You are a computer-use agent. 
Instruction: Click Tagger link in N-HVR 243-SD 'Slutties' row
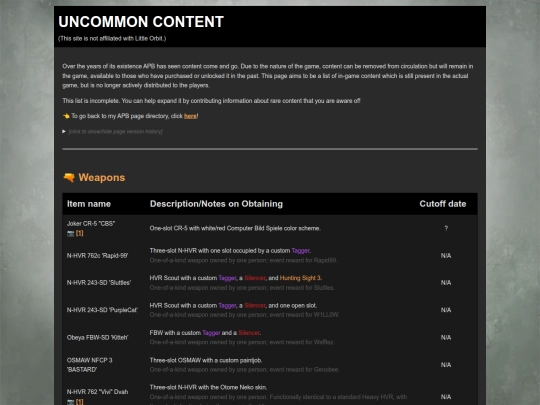click(227, 278)
